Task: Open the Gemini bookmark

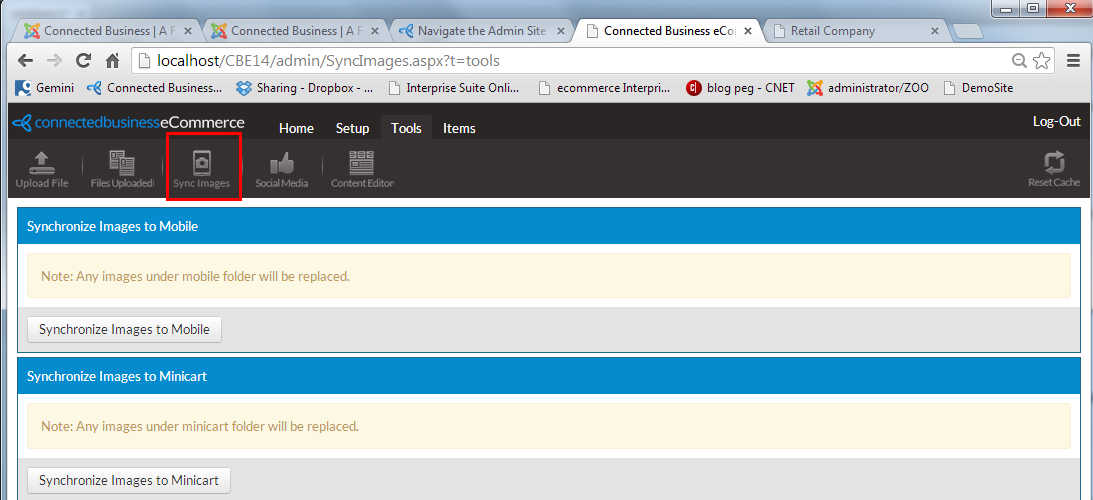Action: click(x=44, y=88)
